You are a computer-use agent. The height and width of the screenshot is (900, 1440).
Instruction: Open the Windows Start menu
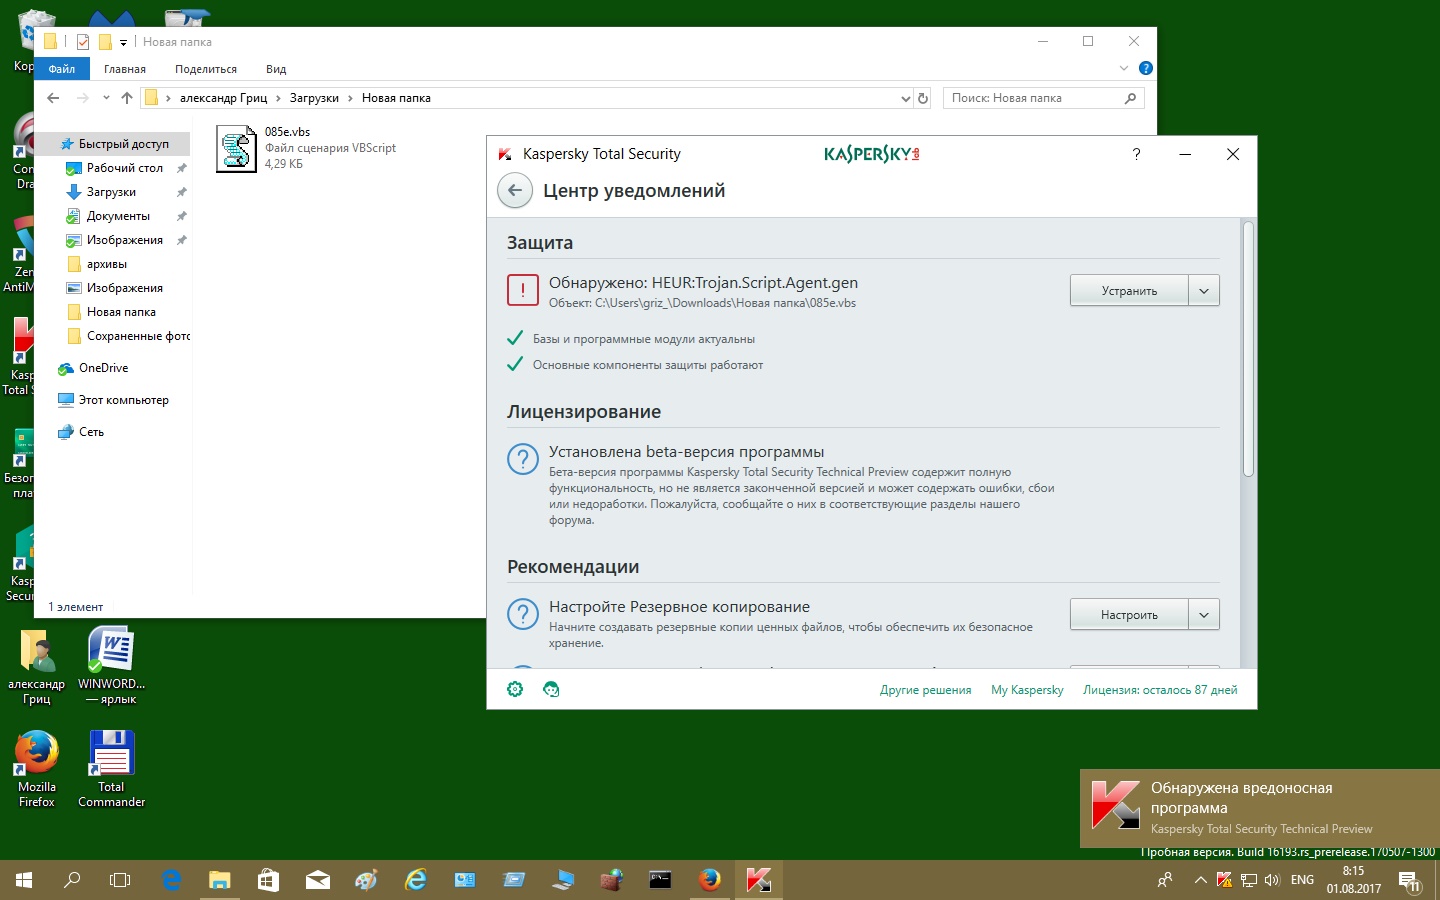pos(24,880)
